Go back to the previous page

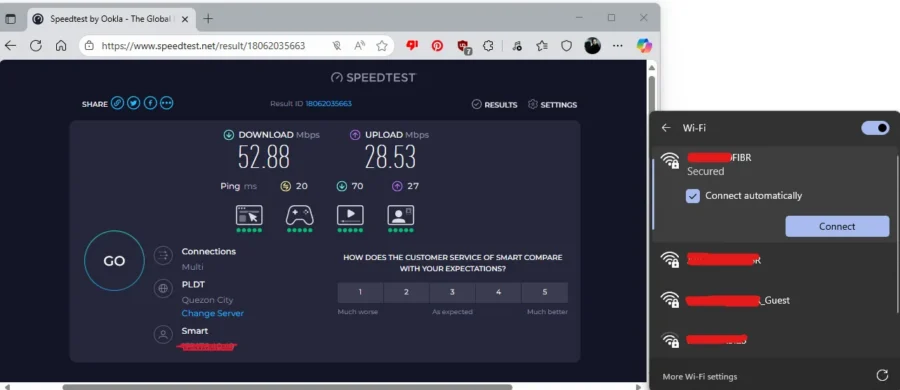(10, 46)
